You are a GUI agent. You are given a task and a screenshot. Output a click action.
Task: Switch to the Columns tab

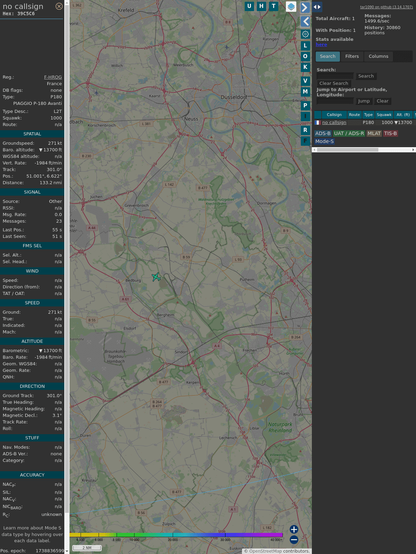point(378,57)
